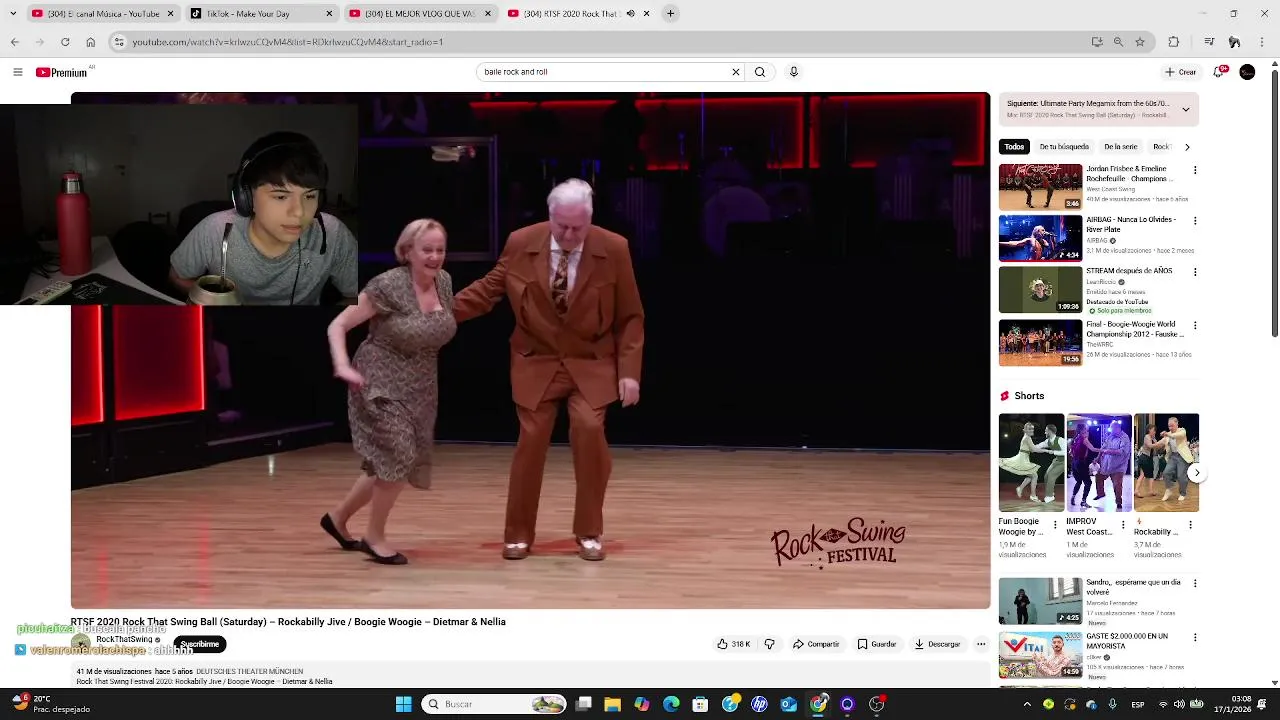Select the 'De la serie' chip
Image resolution: width=1280 pixels, height=720 pixels.
1121,147
